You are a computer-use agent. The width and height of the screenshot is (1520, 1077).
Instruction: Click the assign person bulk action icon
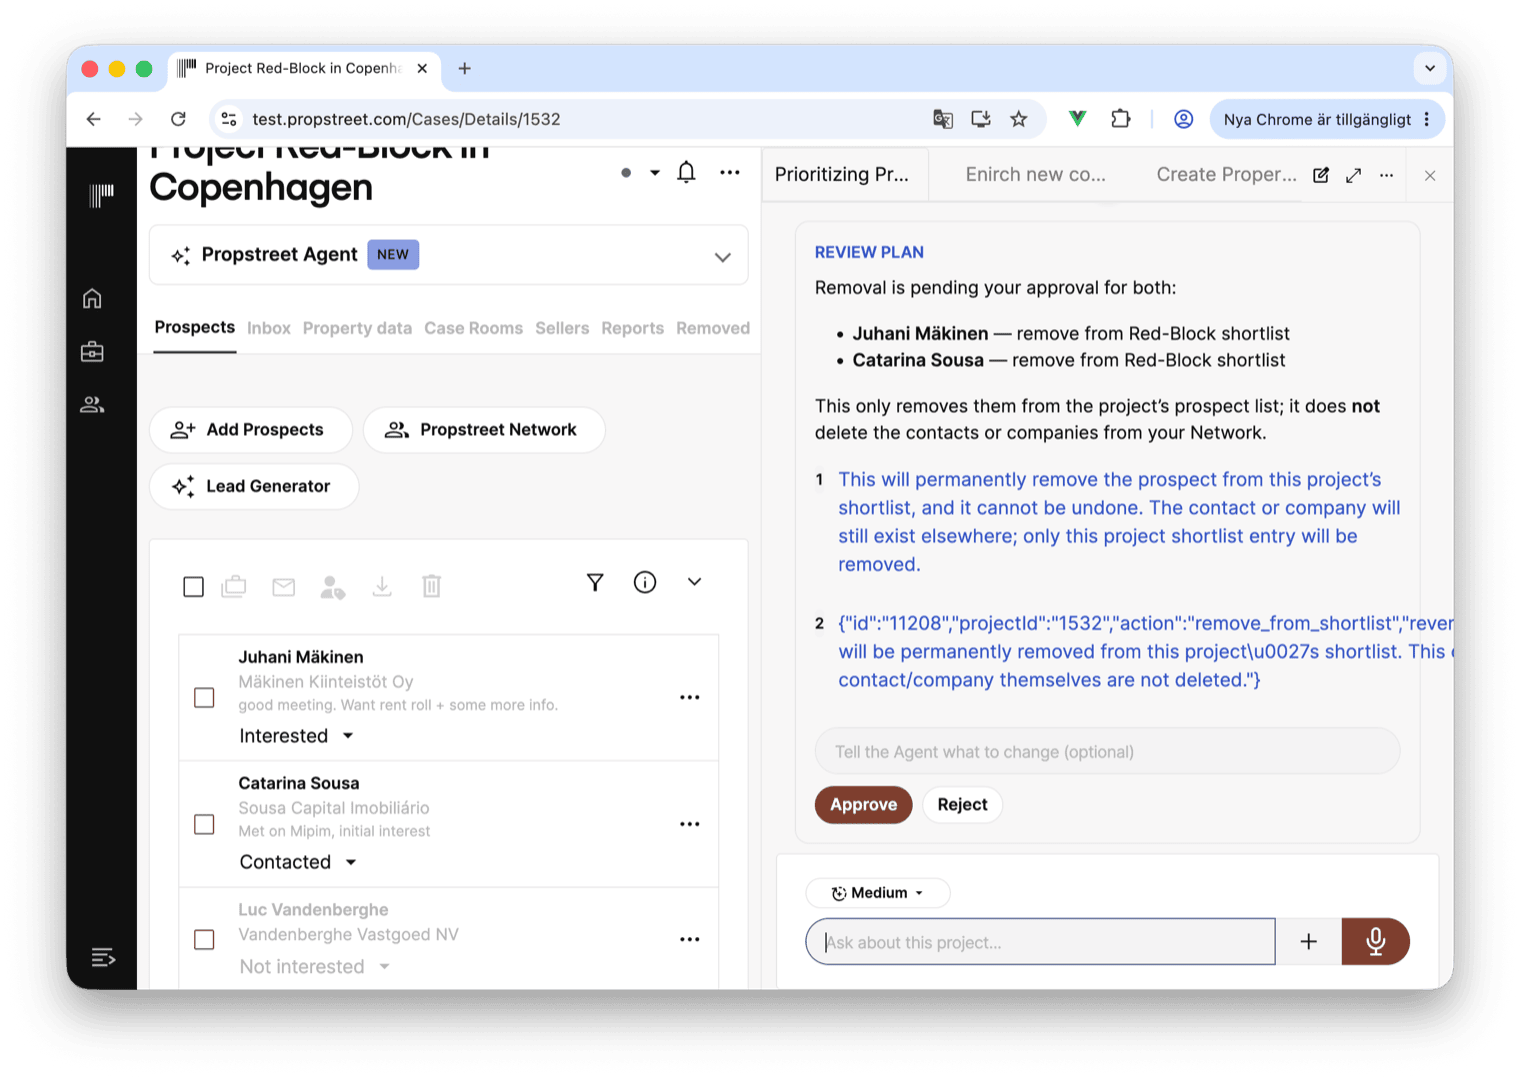click(x=333, y=586)
